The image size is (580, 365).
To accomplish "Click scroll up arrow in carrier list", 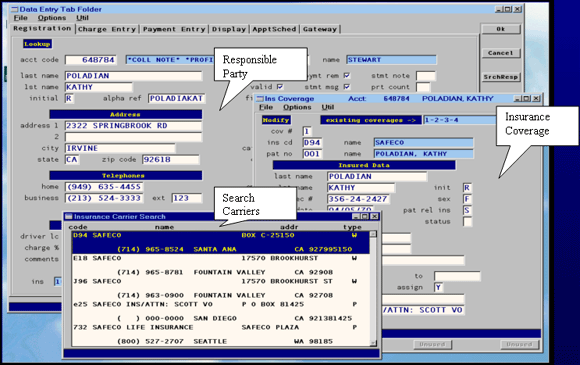I will pos(373,234).
